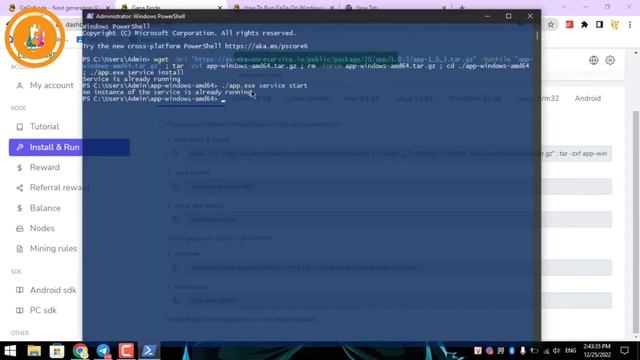Open the red Camtasia taskbar icon

point(126,351)
